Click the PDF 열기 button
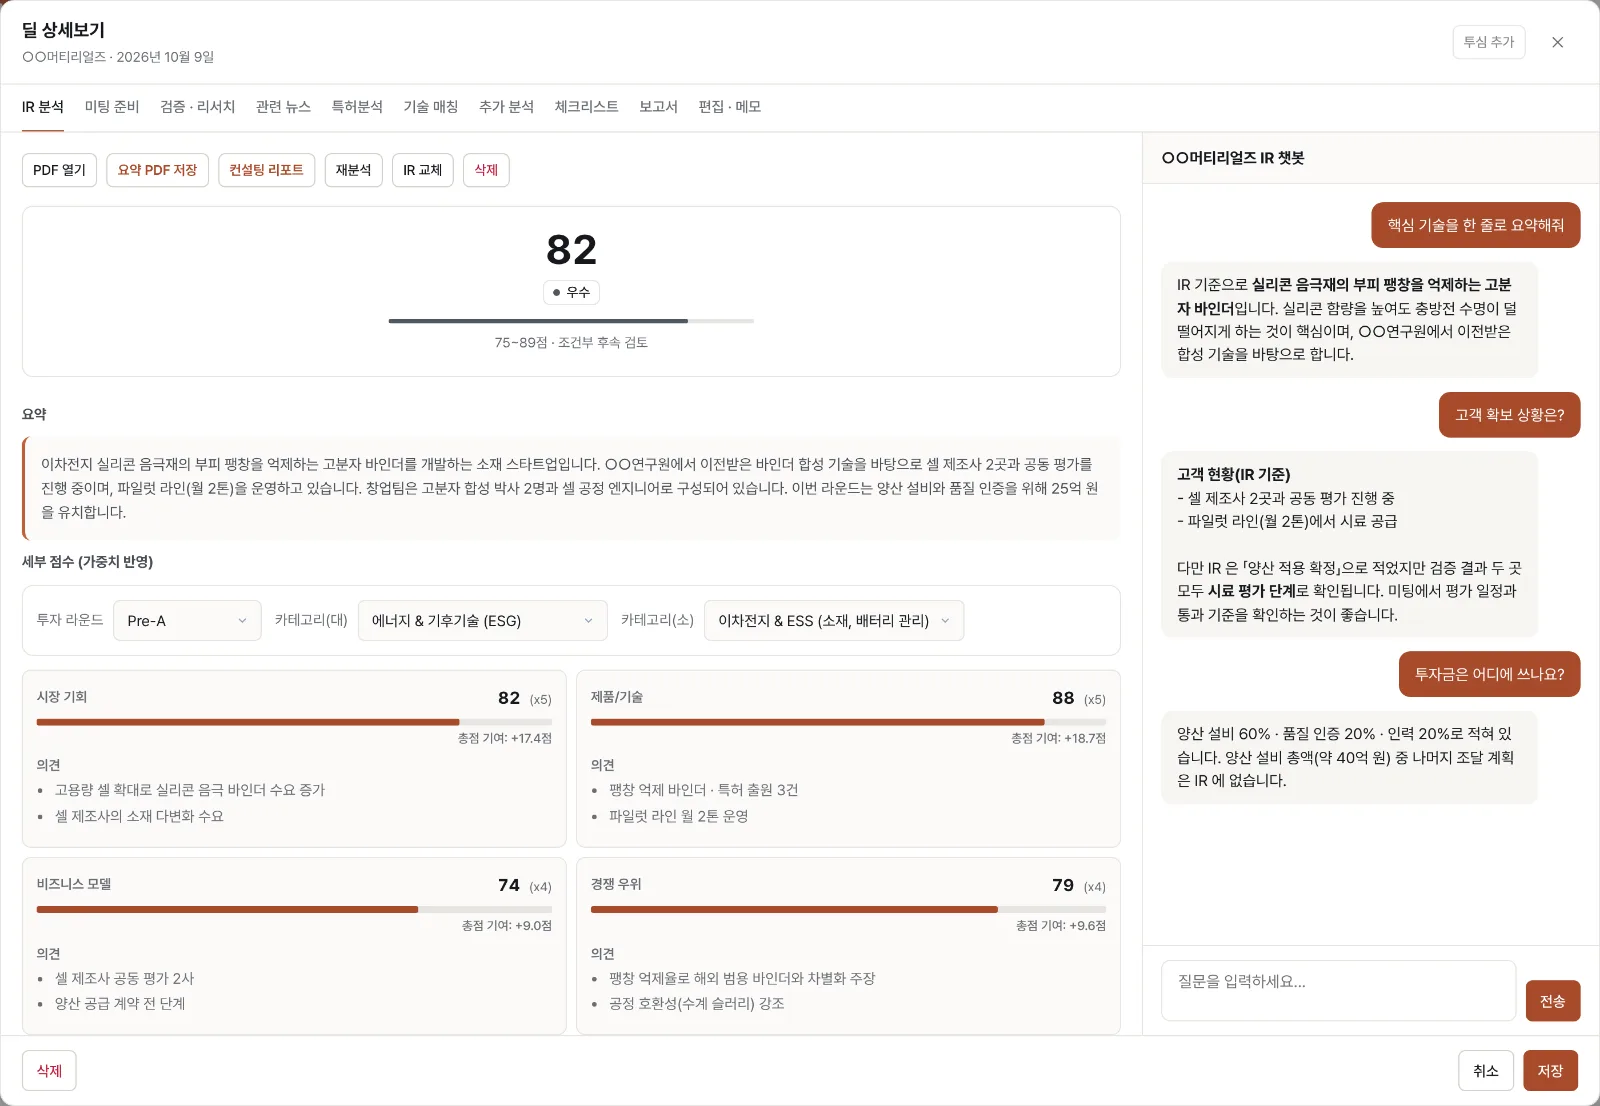Viewport: 1600px width, 1106px height. (x=59, y=170)
